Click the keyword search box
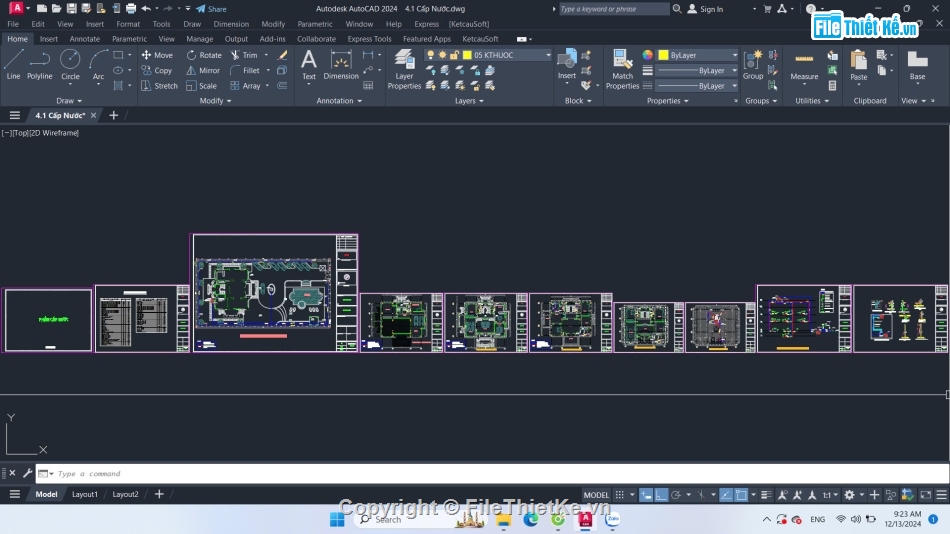The width and height of the screenshot is (950, 534). (x=613, y=8)
